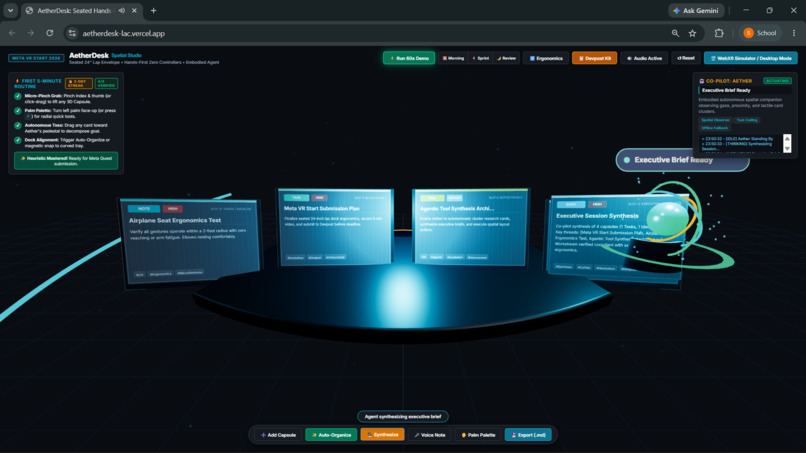
Task: Open a new browser tab
Action: click(153, 10)
